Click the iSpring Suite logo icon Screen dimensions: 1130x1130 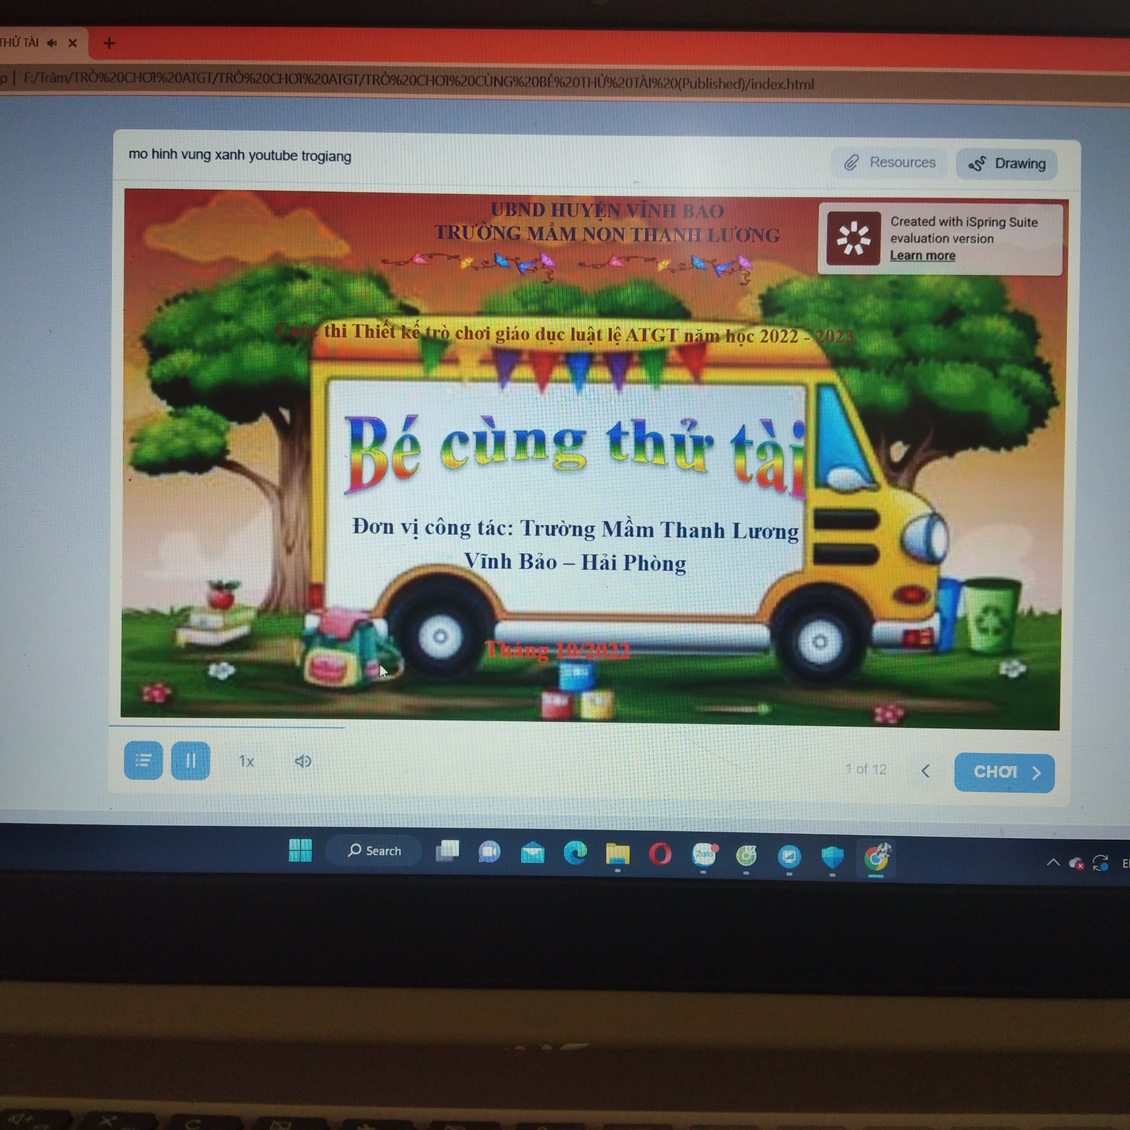click(x=853, y=239)
